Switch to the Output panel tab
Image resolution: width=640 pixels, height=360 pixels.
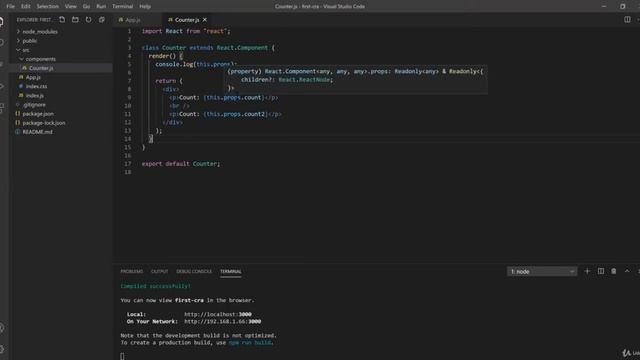click(159, 271)
